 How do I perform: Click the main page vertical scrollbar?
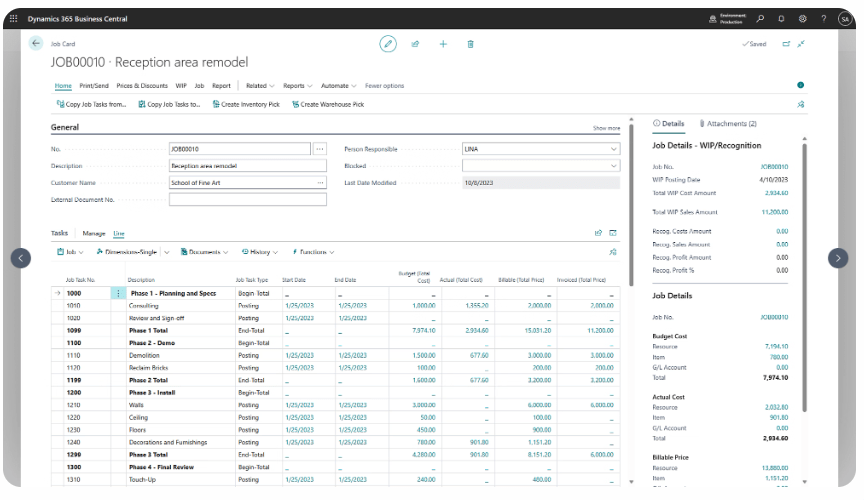(x=631, y=205)
